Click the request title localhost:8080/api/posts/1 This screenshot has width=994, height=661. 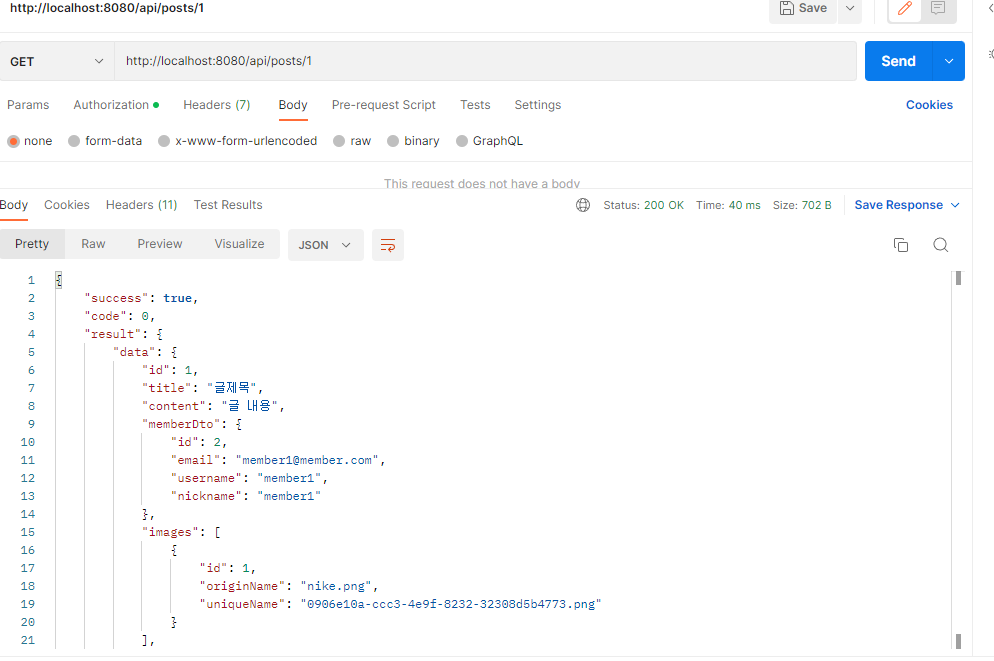(107, 8)
